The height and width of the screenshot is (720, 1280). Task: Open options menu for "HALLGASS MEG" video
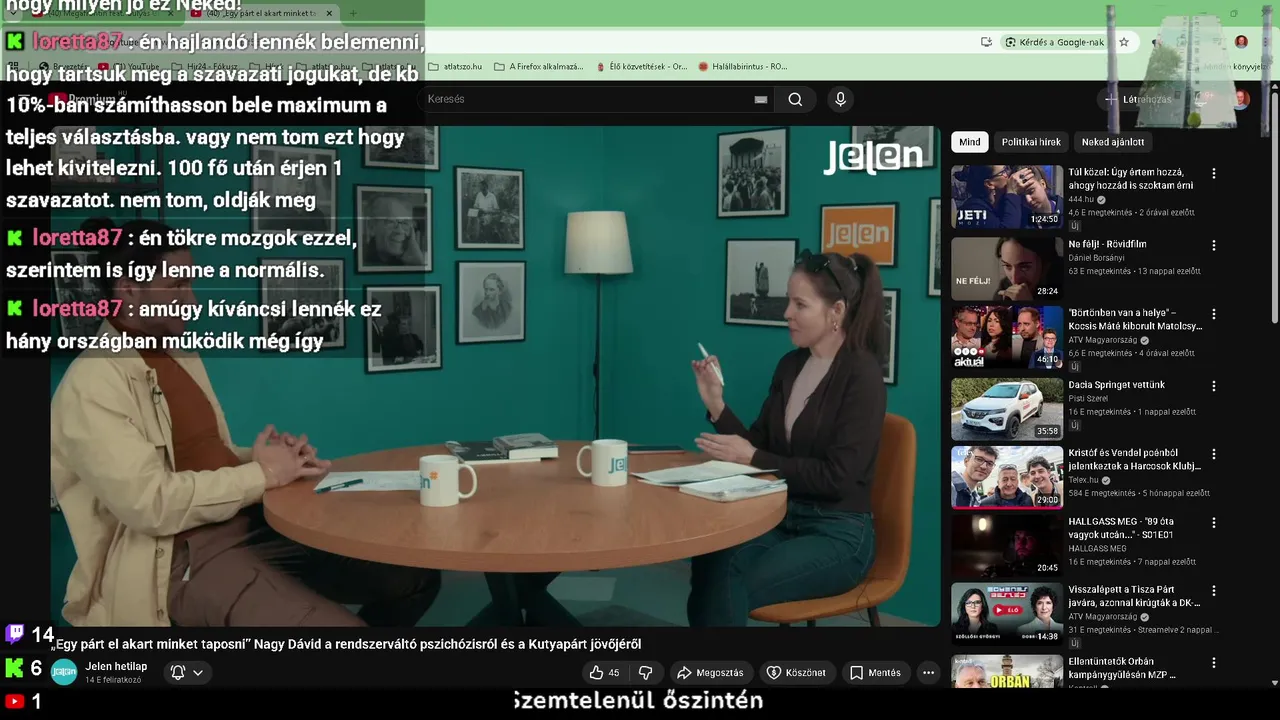click(x=1214, y=523)
